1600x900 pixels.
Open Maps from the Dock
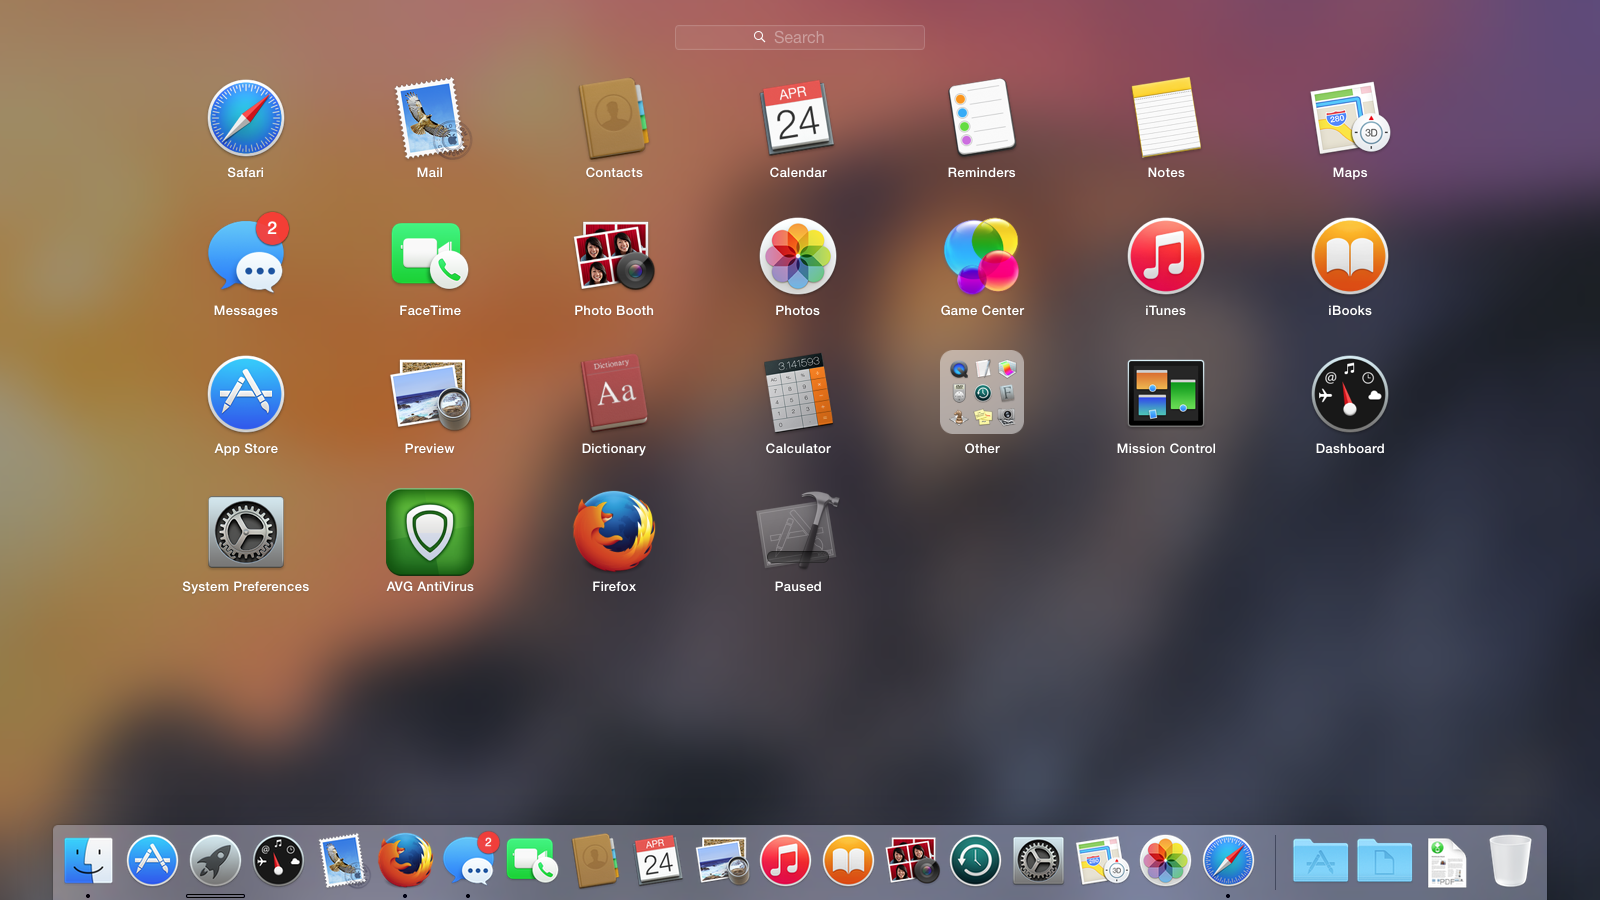tap(1102, 861)
